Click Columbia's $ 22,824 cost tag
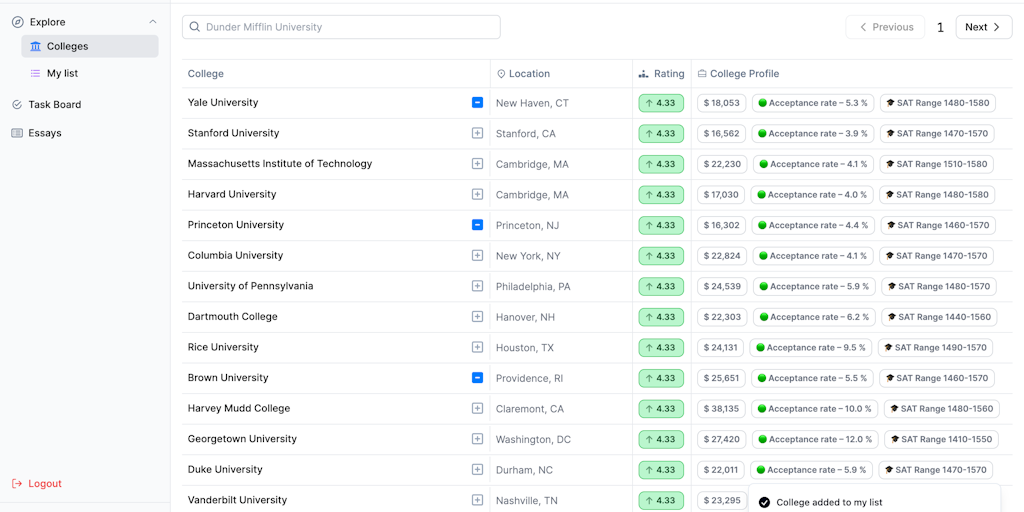Image resolution: width=1024 pixels, height=512 pixels. coord(722,255)
